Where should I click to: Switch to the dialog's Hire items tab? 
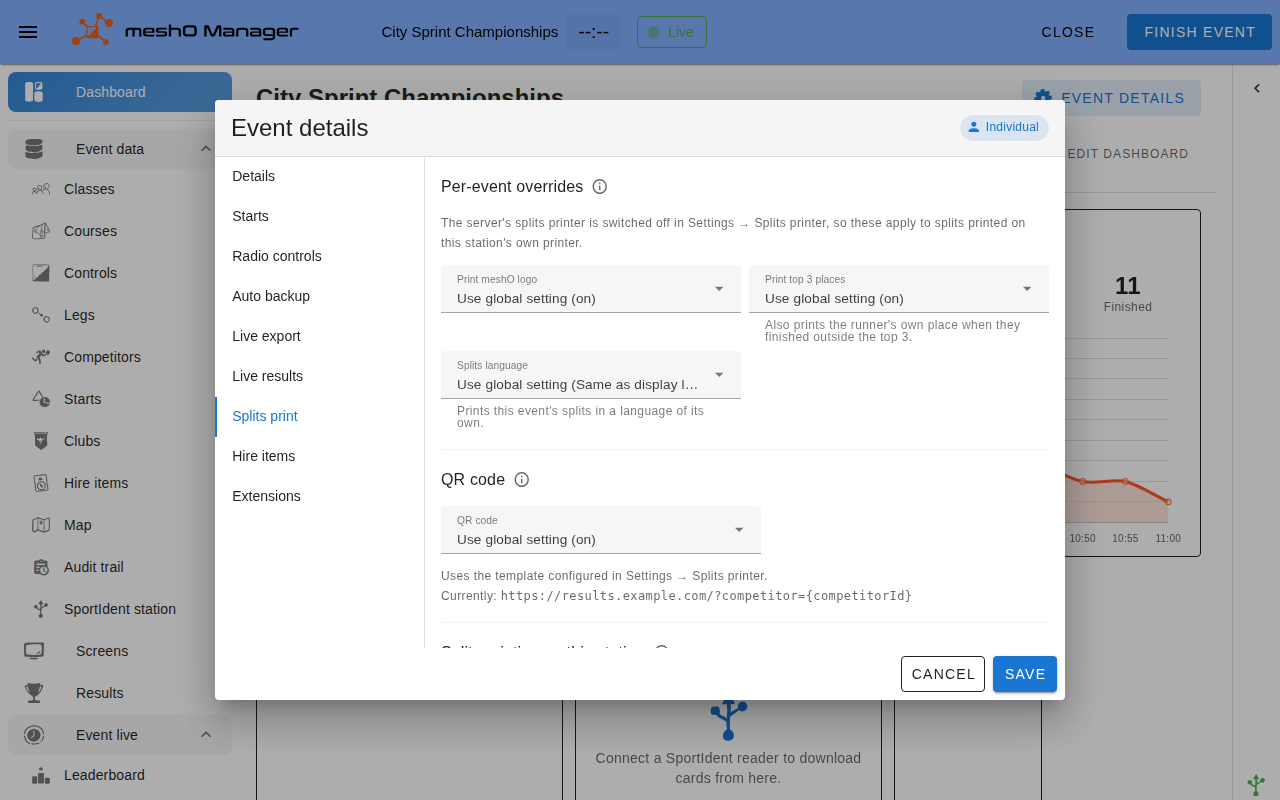click(x=320, y=456)
